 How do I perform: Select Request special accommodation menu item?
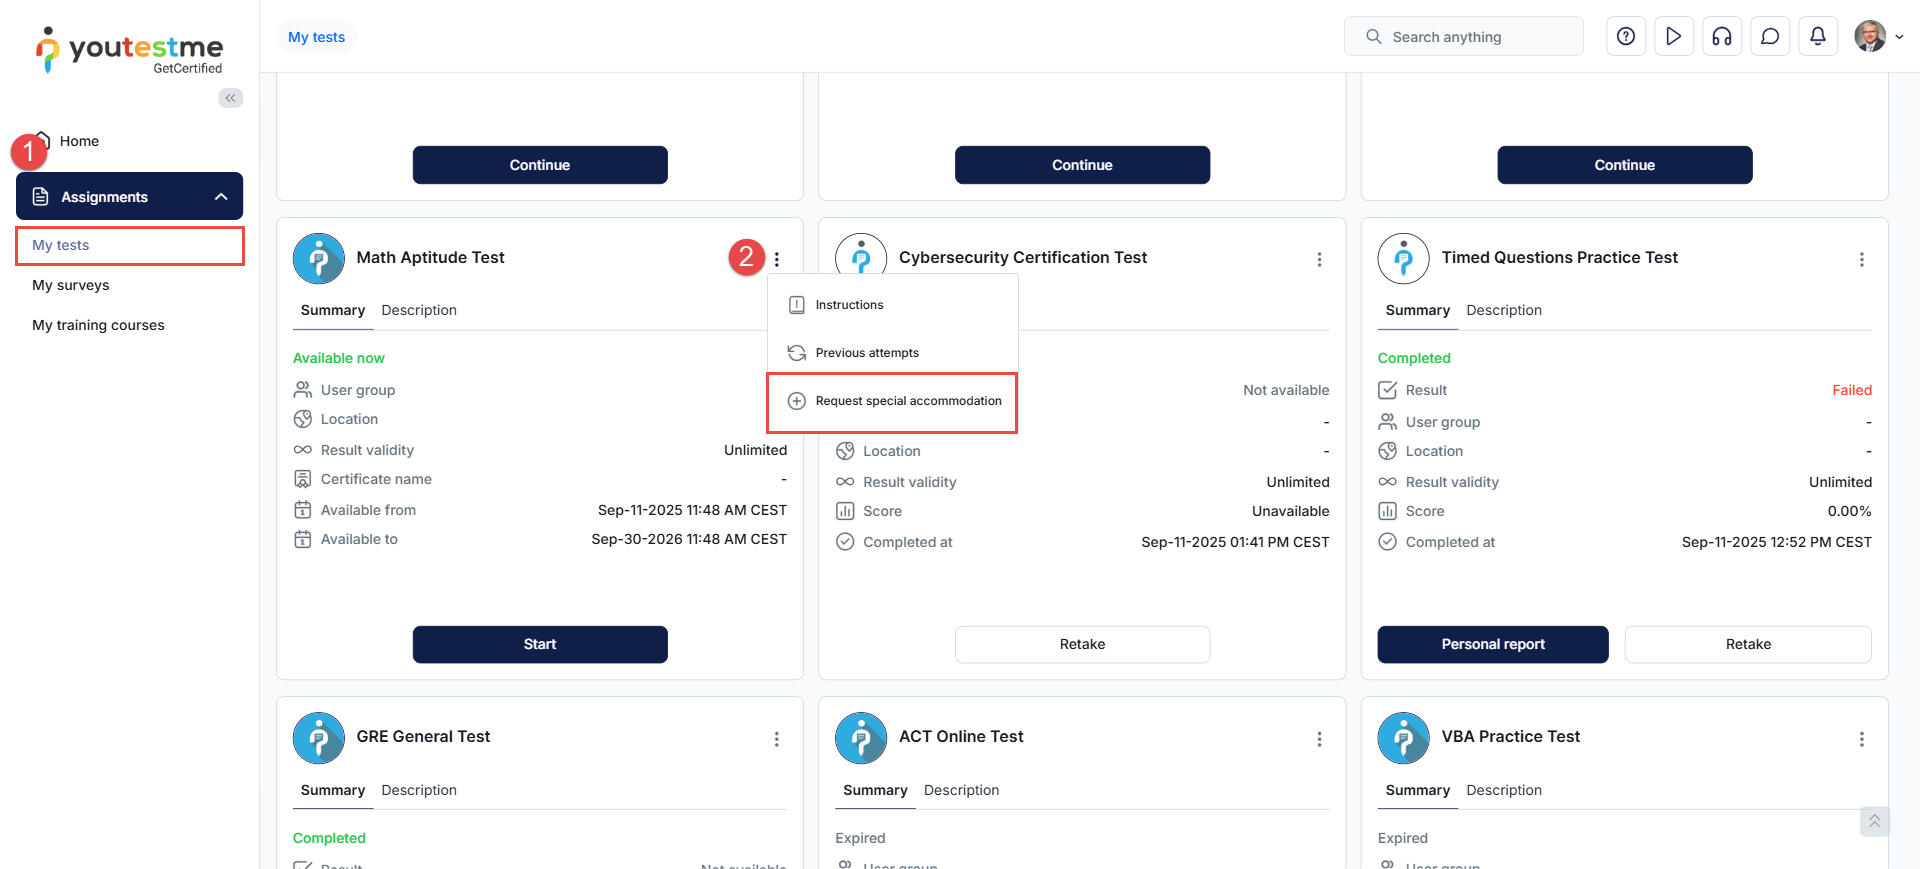(907, 401)
